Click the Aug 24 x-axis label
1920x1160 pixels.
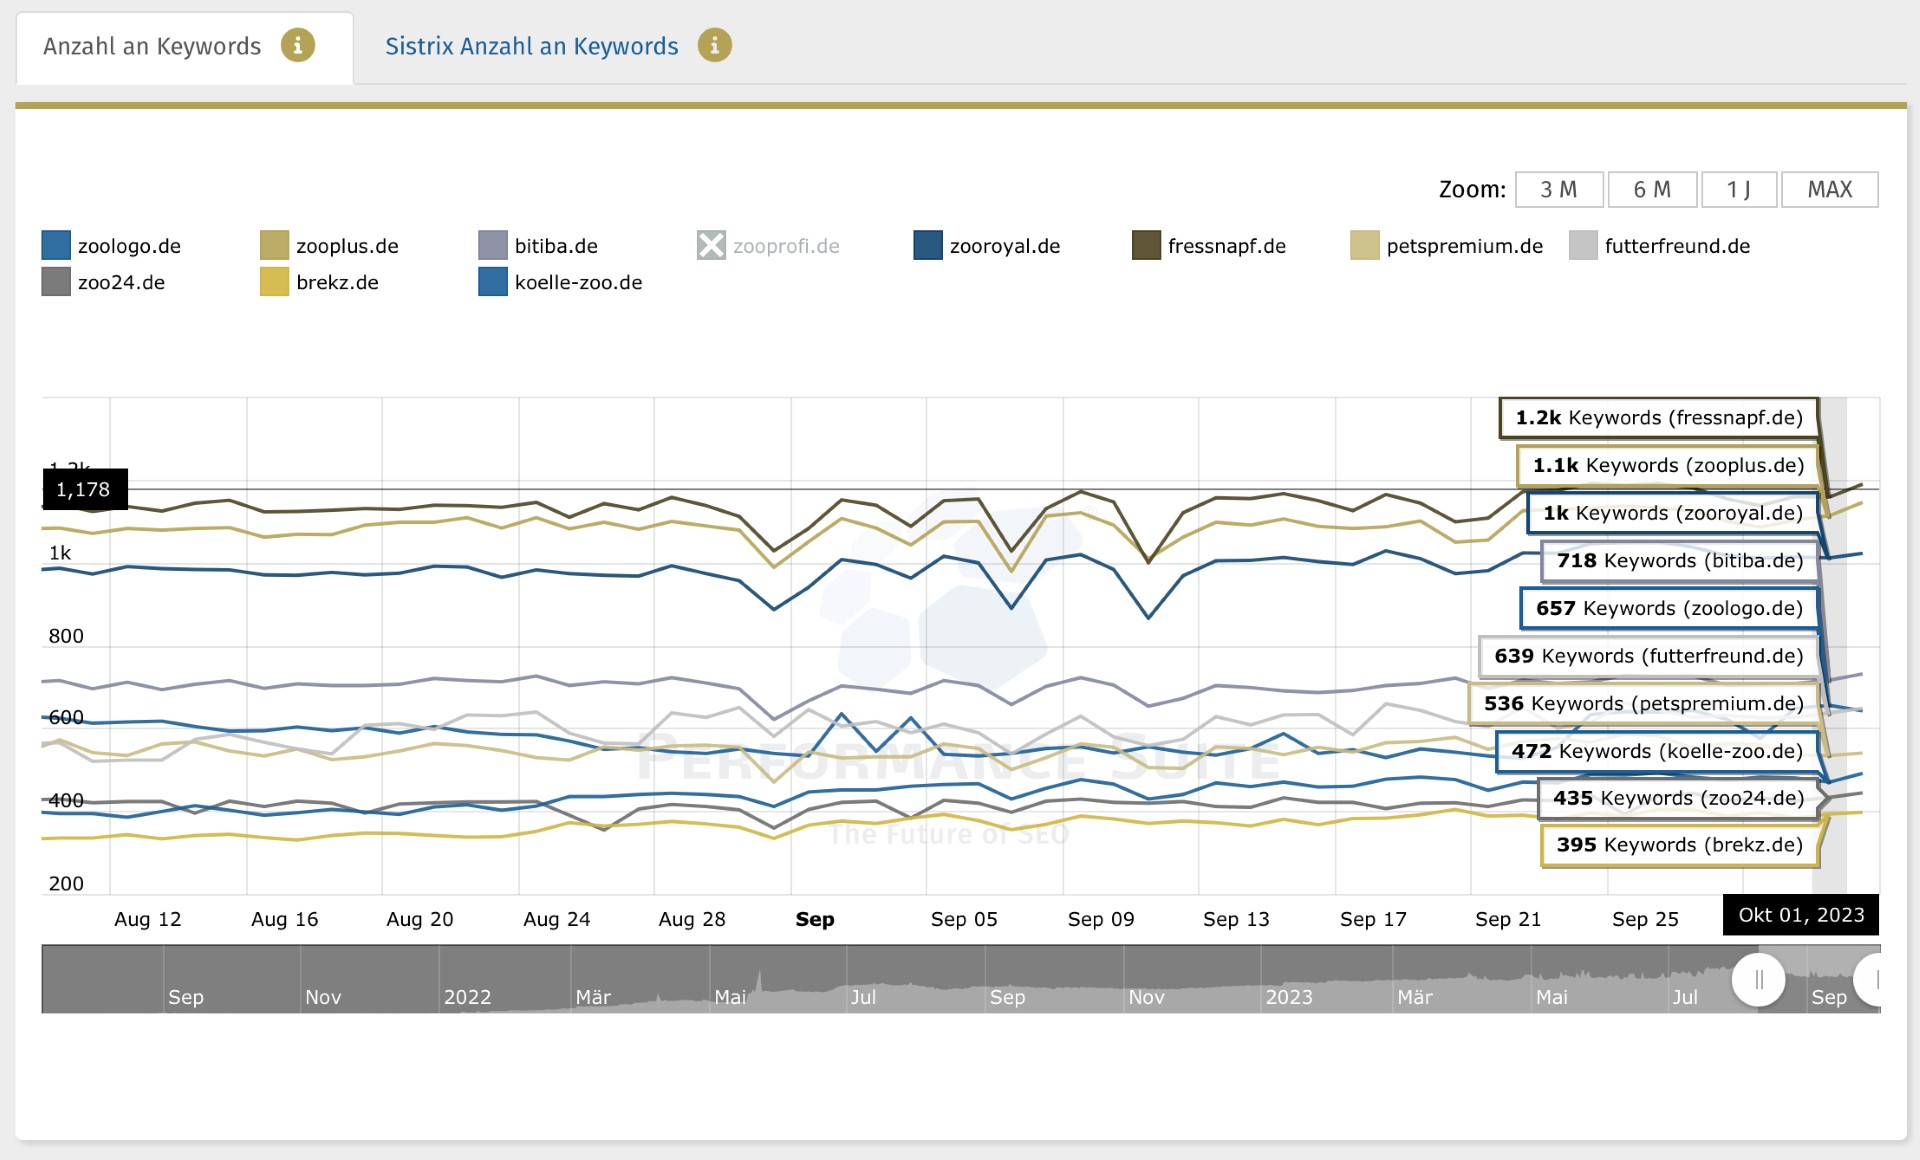557,919
